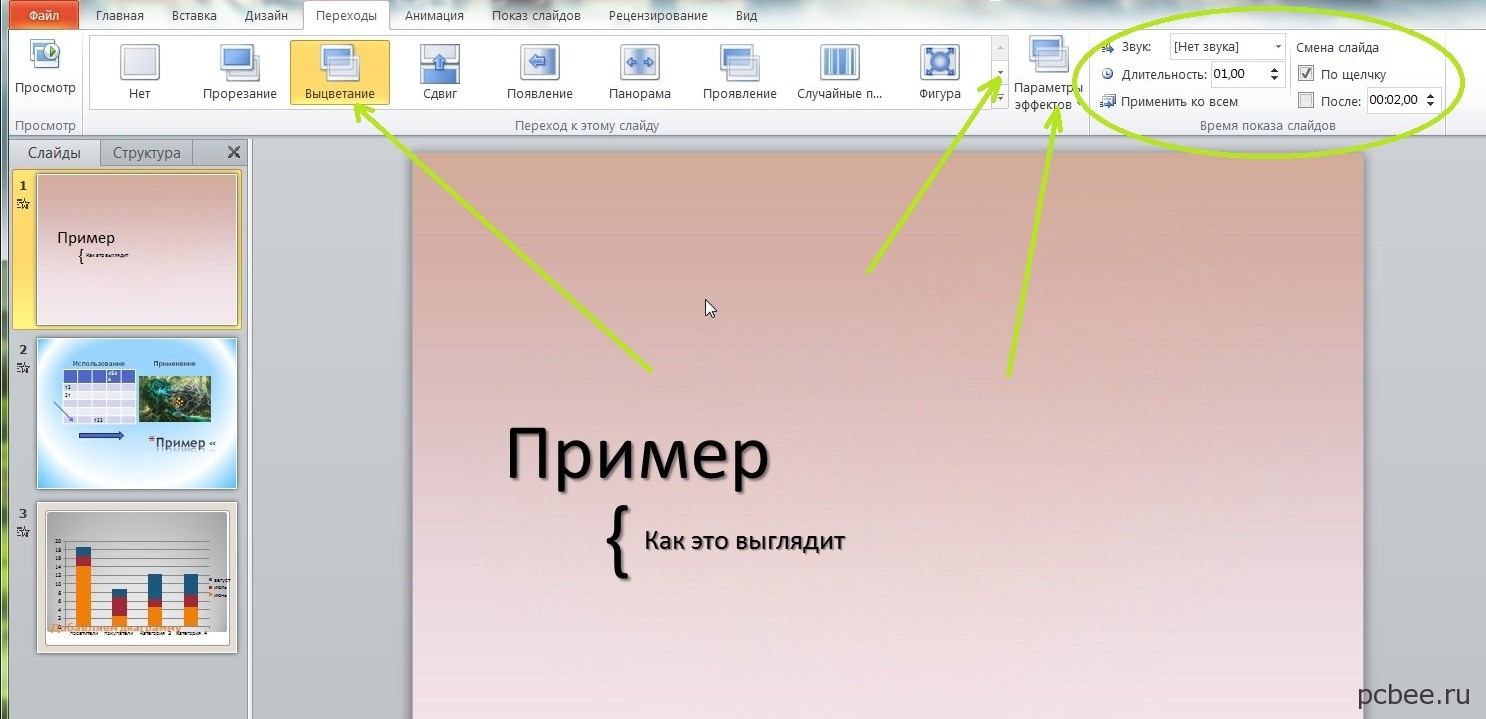Select the Выцветание transition
The width and height of the screenshot is (1486, 719).
[340, 71]
